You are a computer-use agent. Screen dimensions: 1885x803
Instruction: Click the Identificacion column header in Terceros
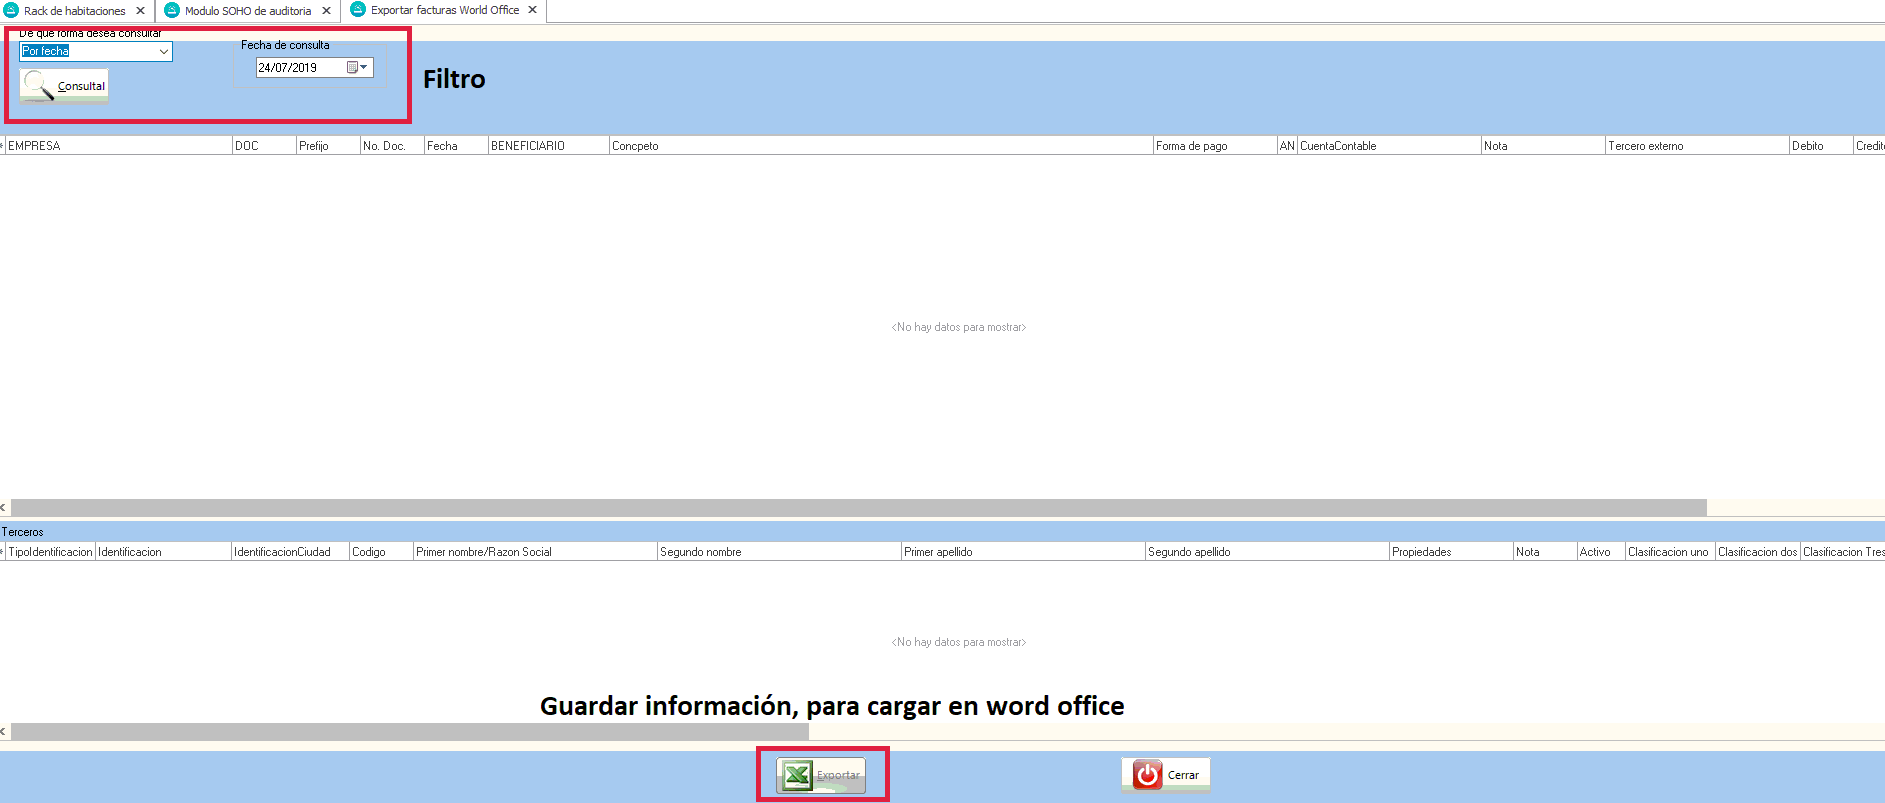(162, 552)
